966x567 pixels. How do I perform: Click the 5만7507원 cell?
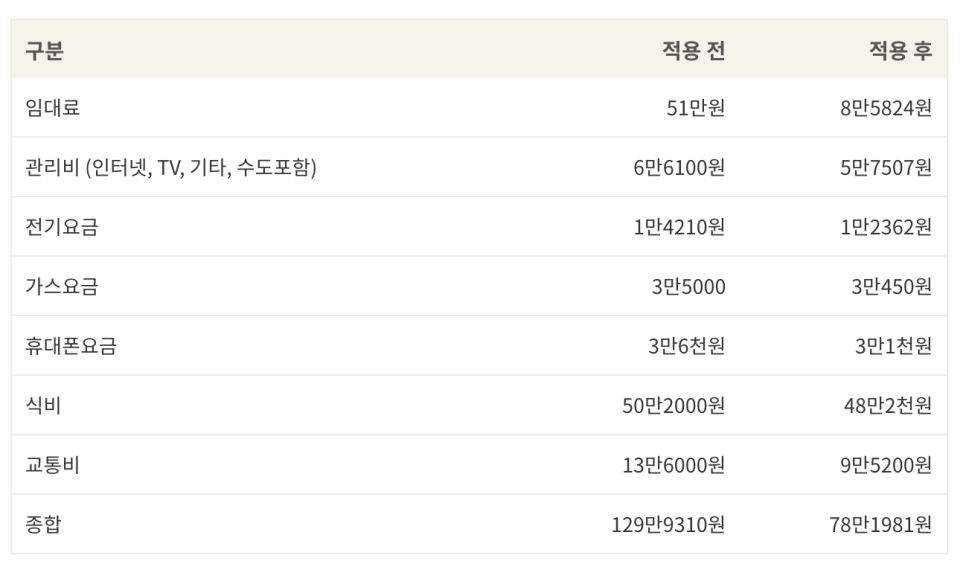886,167
